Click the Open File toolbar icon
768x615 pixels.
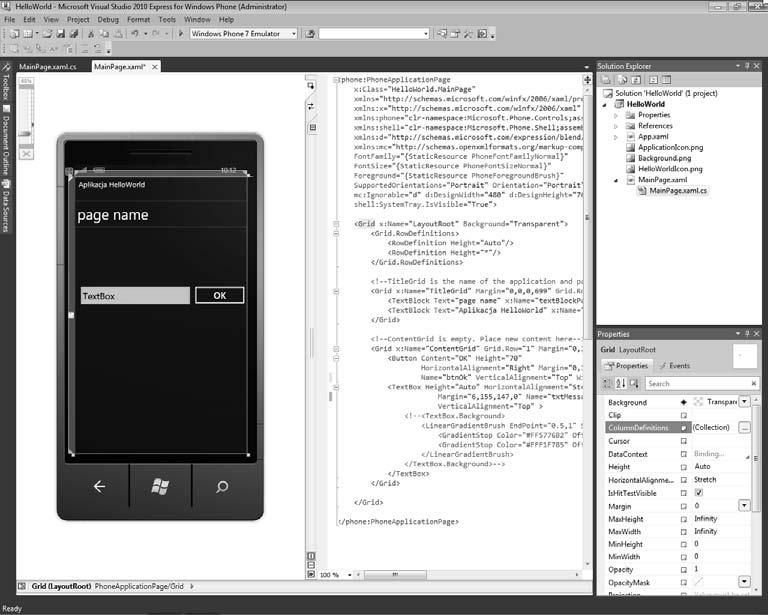(47, 34)
